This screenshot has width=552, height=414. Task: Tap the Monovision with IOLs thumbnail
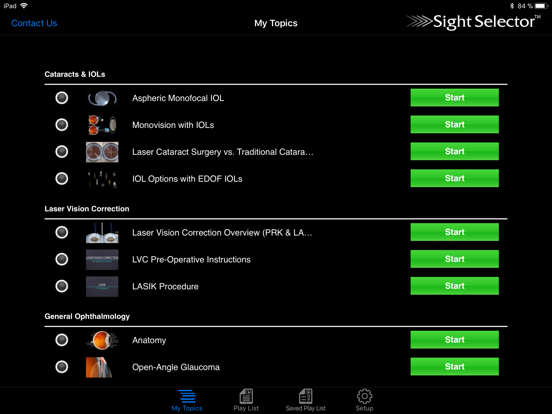[102, 125]
